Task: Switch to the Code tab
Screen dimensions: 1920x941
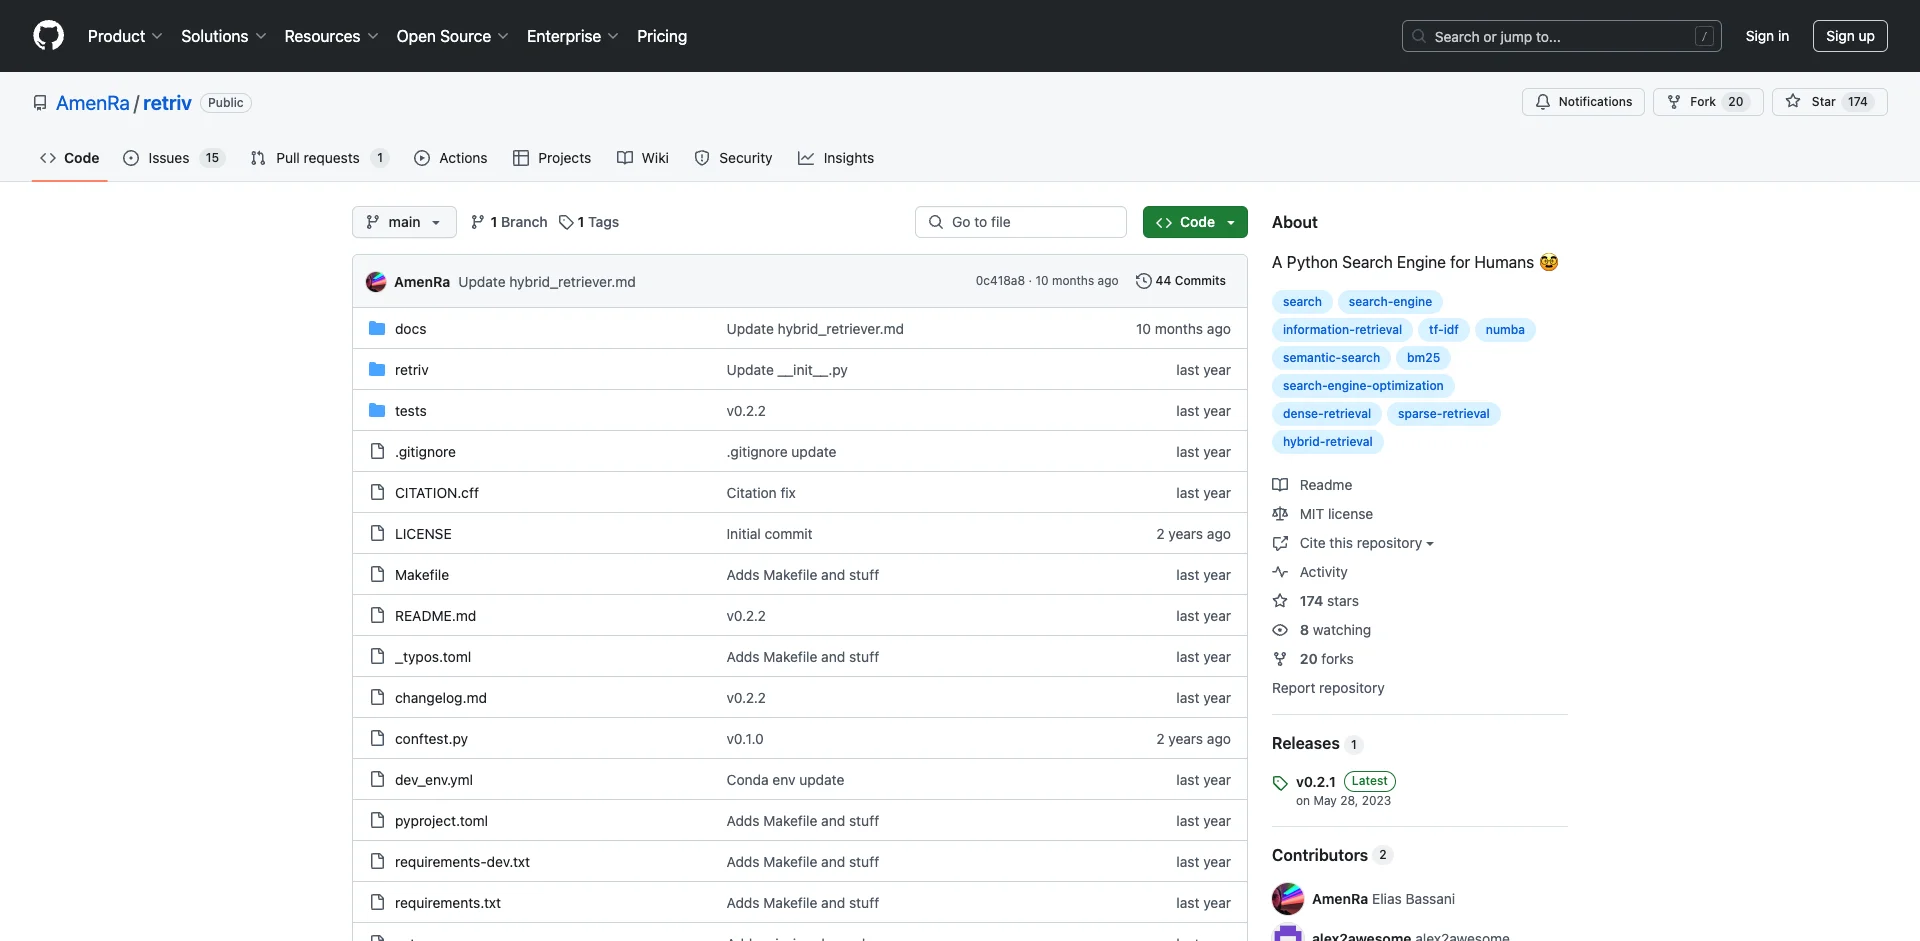Action: pyautogui.click(x=70, y=158)
